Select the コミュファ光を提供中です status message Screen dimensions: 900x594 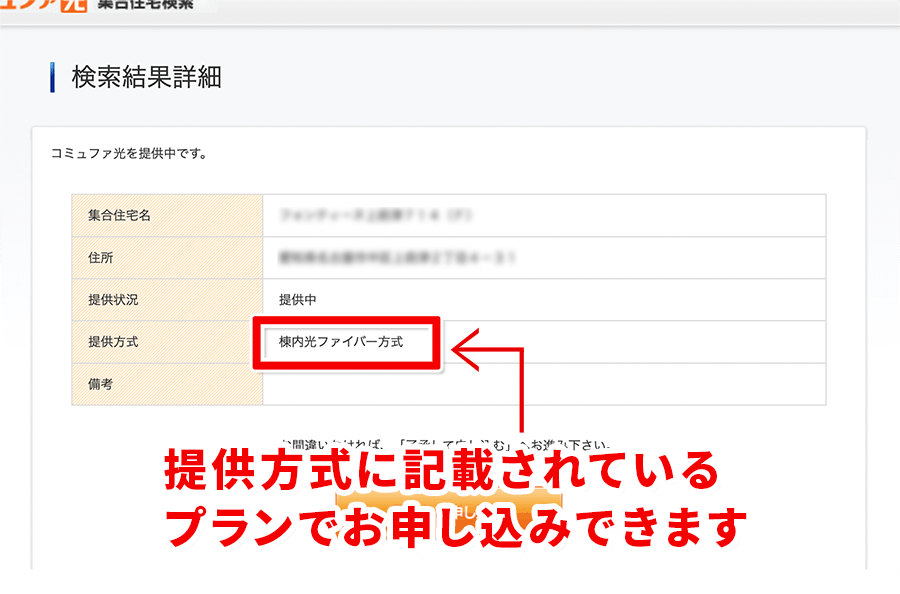[128, 154]
